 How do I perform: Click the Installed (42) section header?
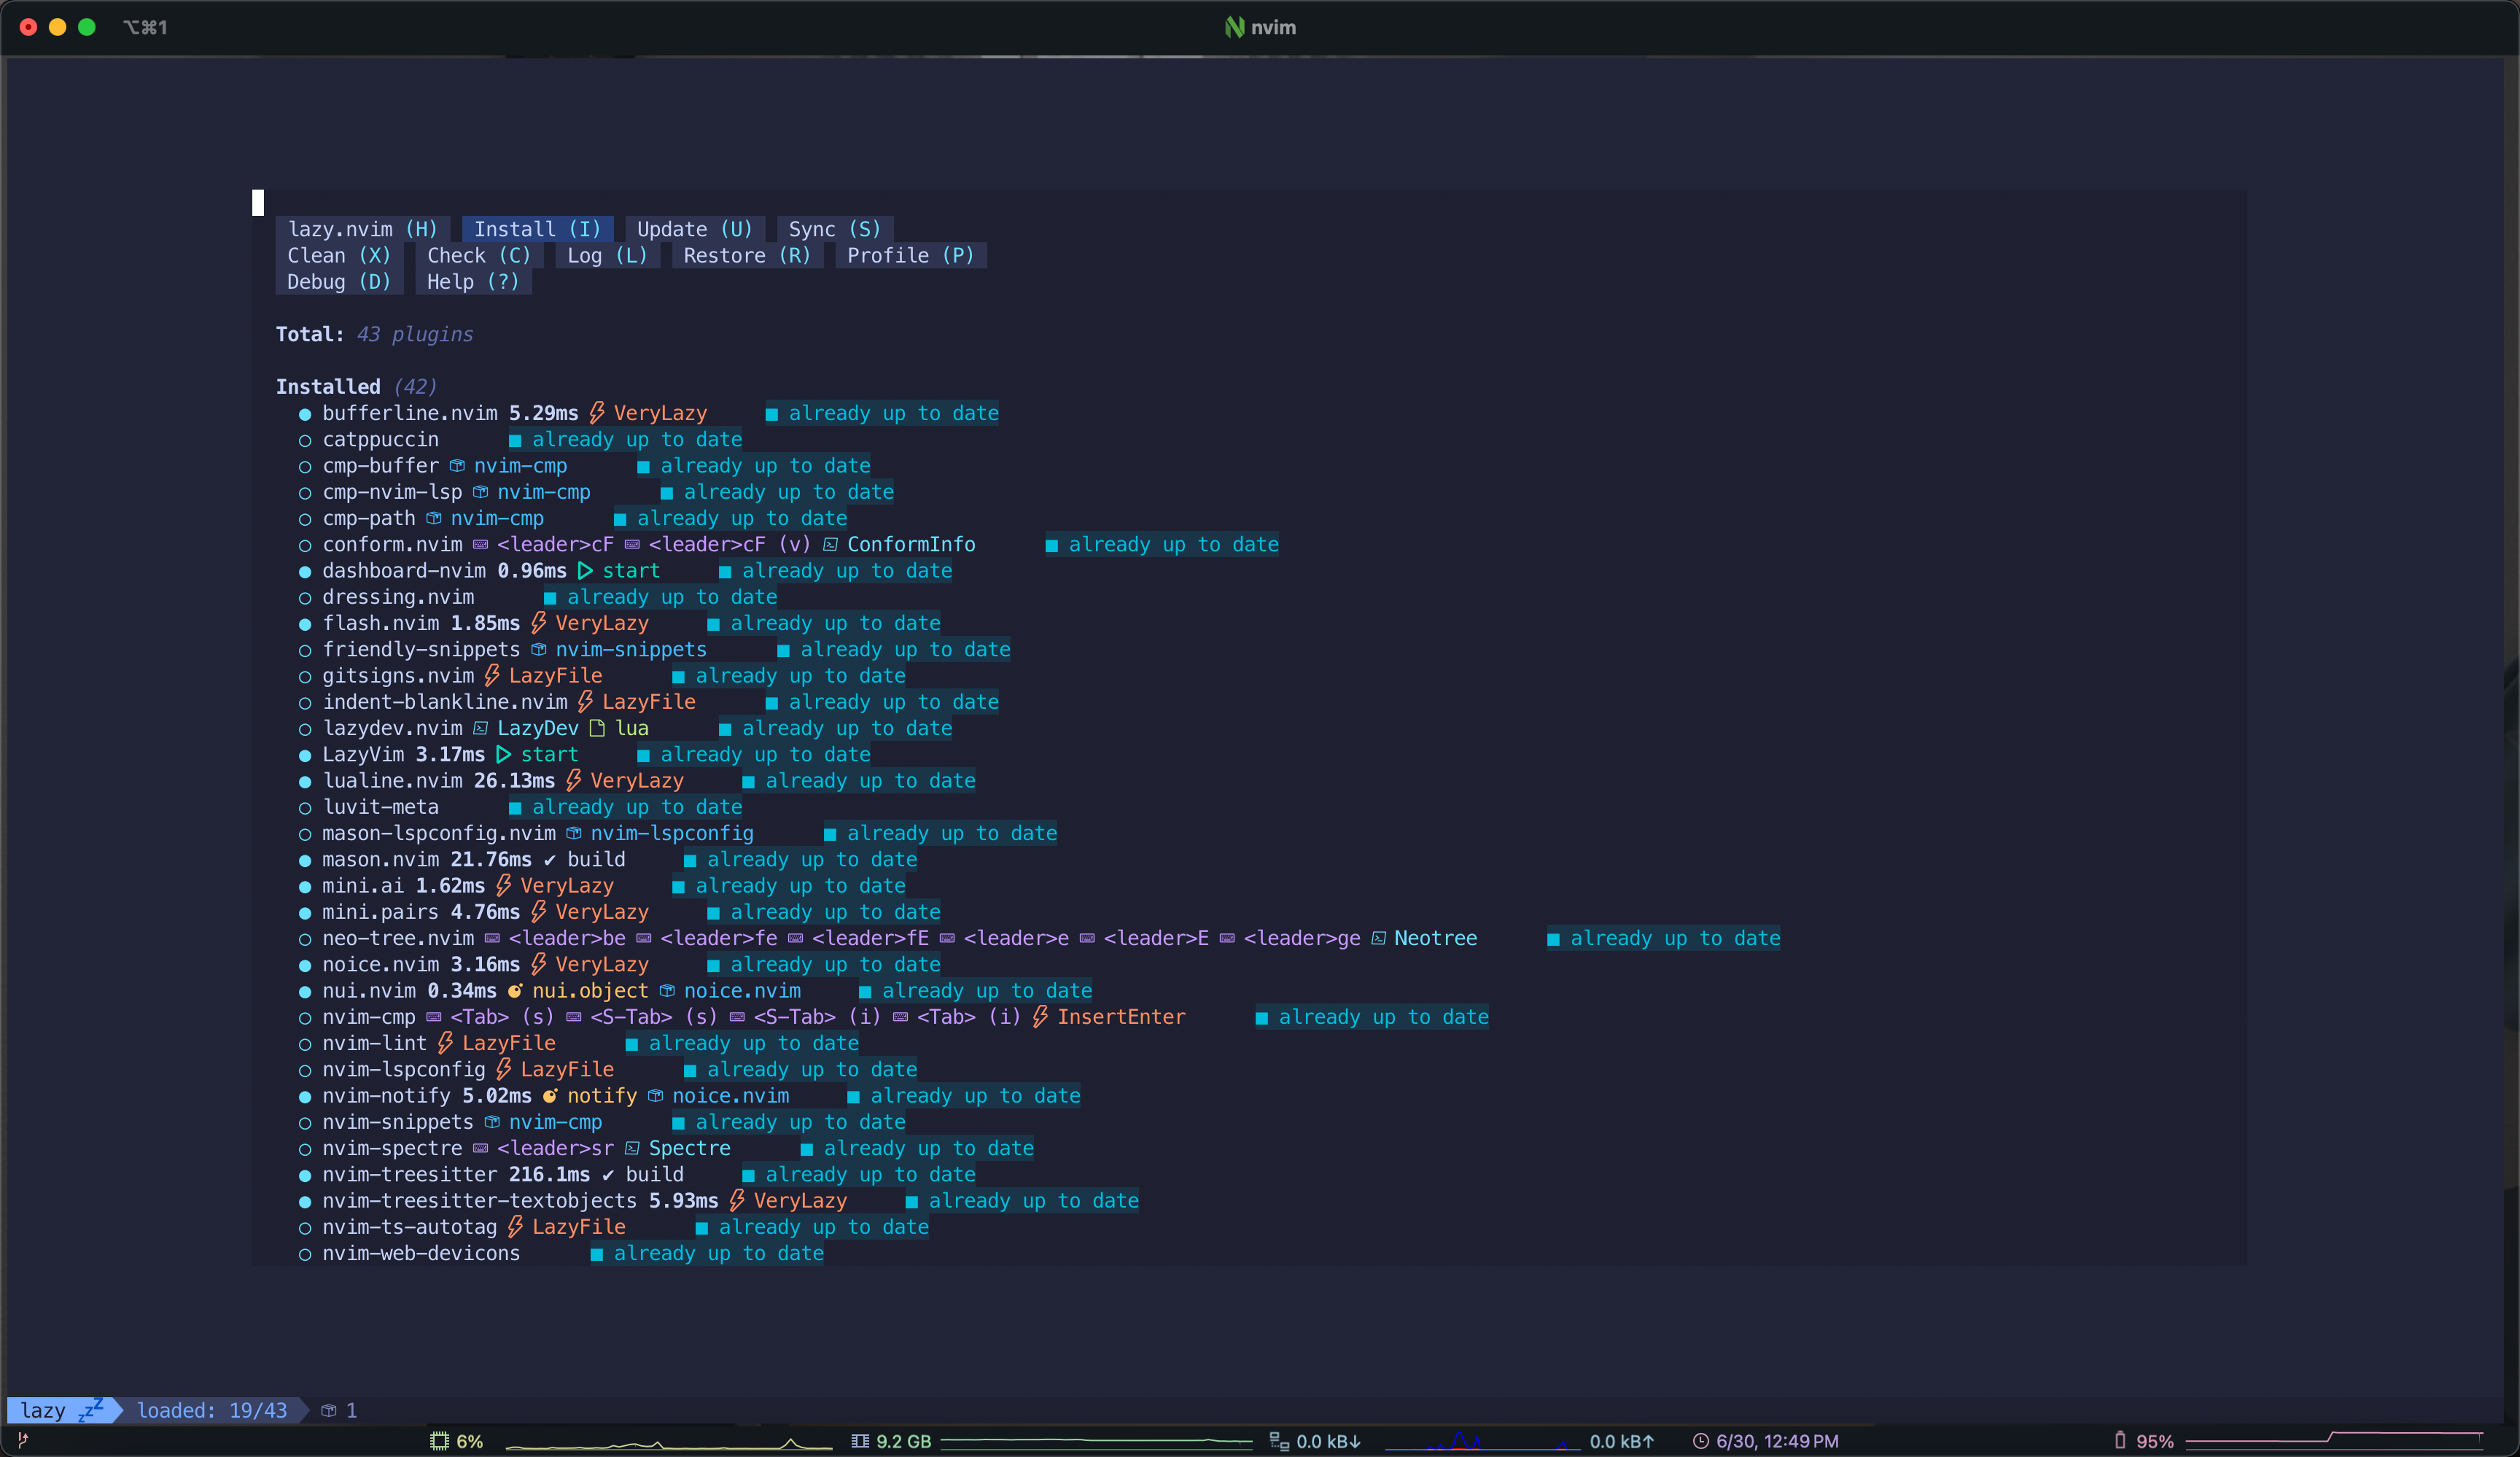click(x=356, y=387)
